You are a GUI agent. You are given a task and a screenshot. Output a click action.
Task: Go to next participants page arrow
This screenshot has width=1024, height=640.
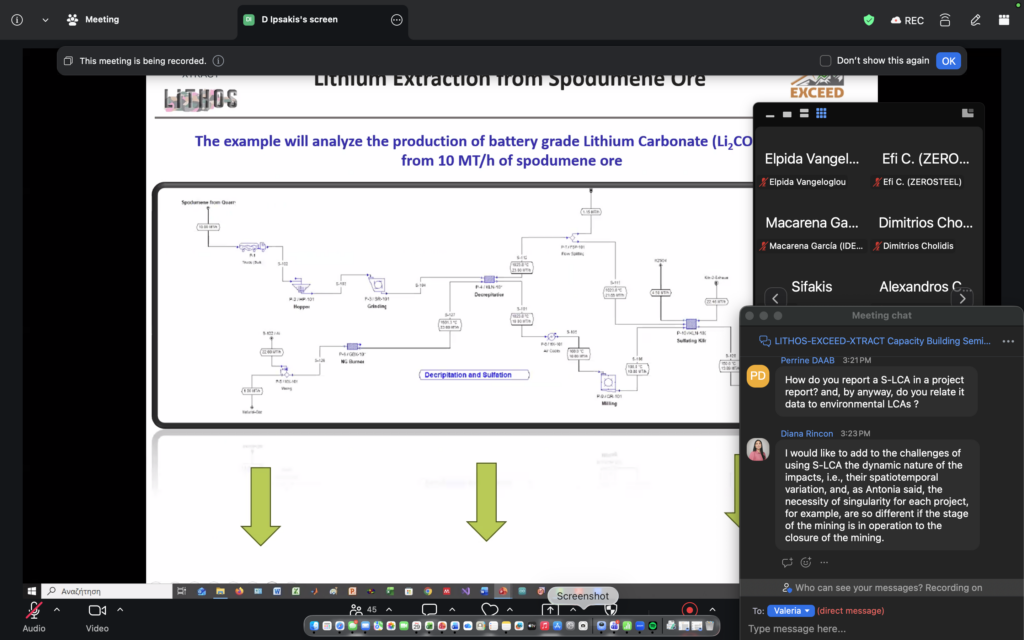[x=962, y=299]
